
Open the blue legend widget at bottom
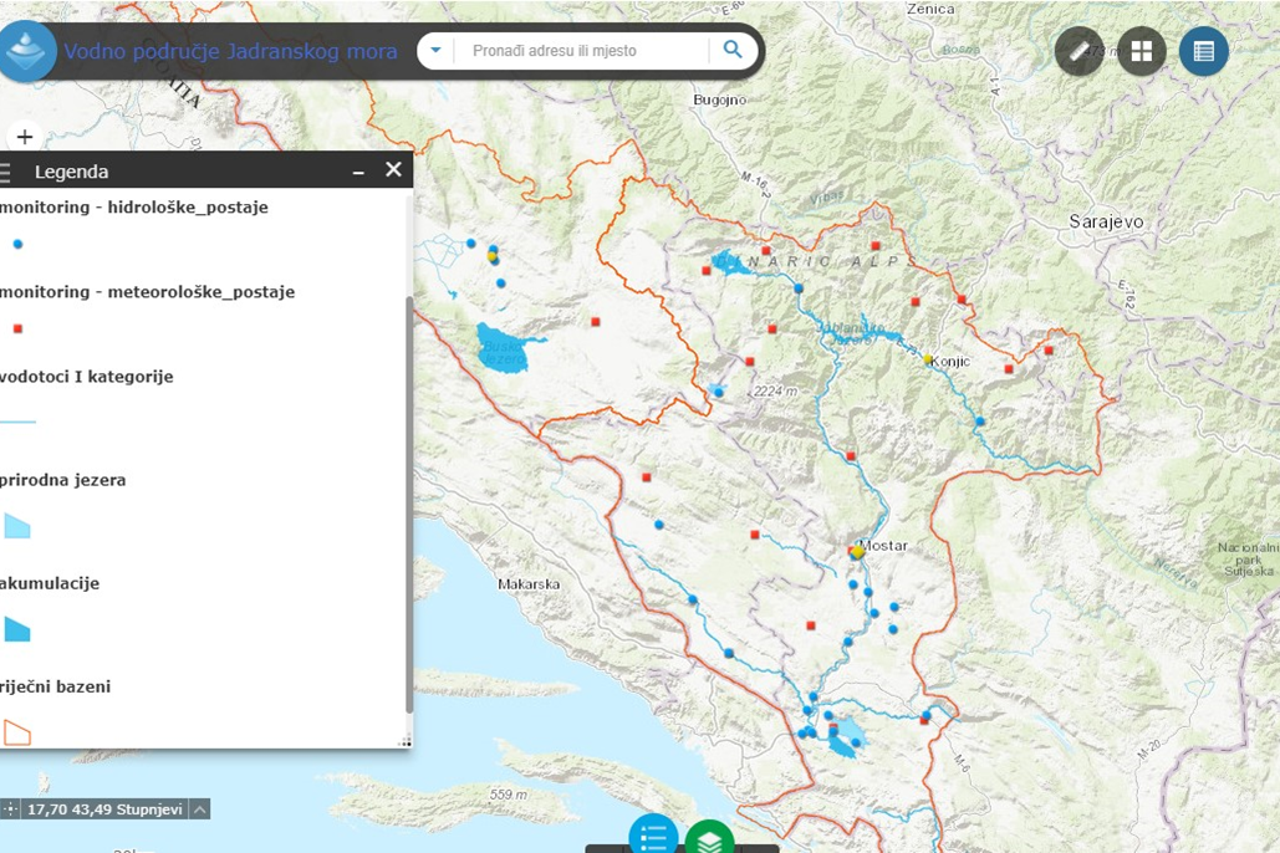(x=653, y=837)
